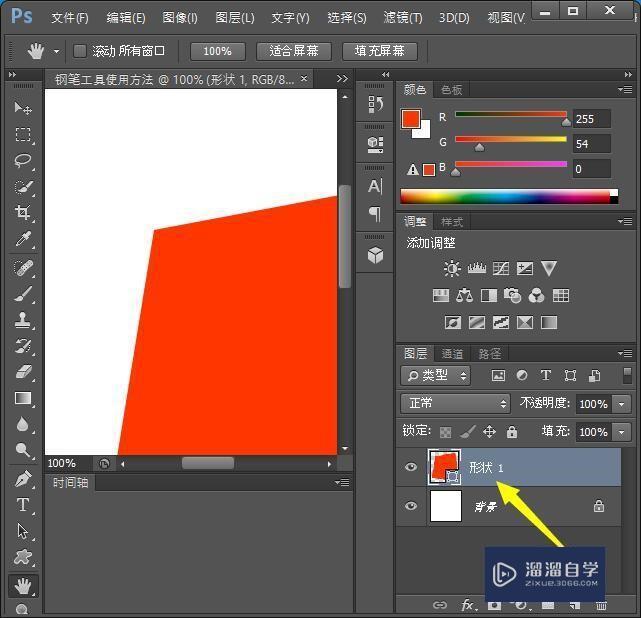Select the Gradient tool
This screenshot has height=618, width=641.
23,398
